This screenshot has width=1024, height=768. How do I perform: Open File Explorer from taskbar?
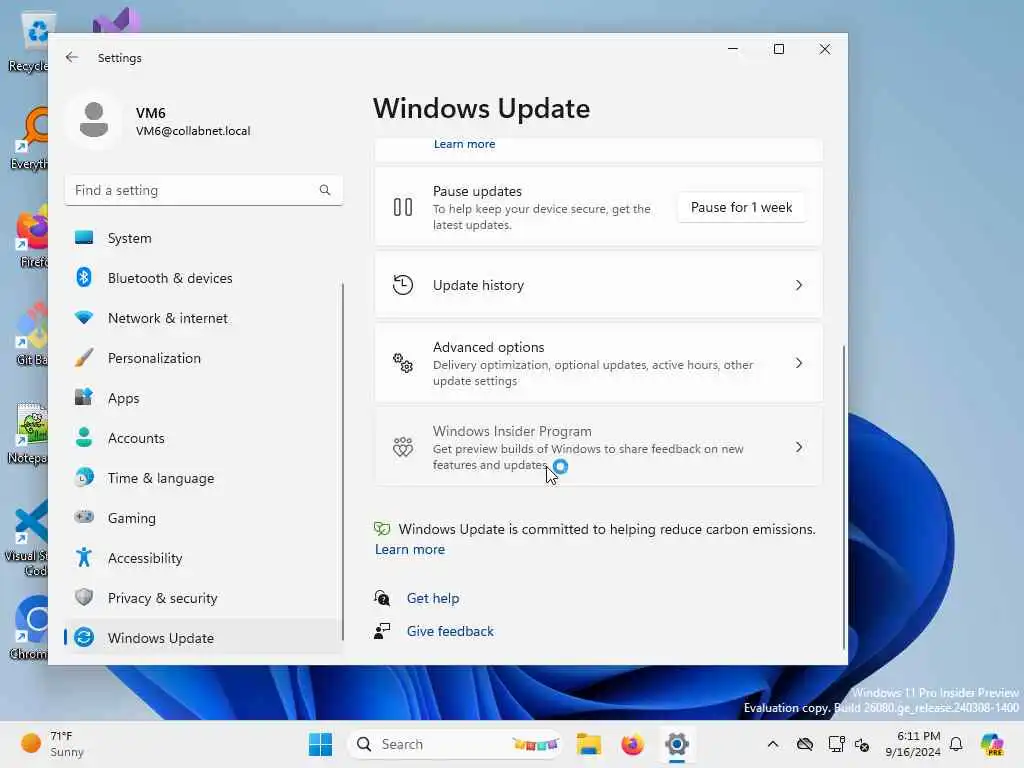coord(588,744)
